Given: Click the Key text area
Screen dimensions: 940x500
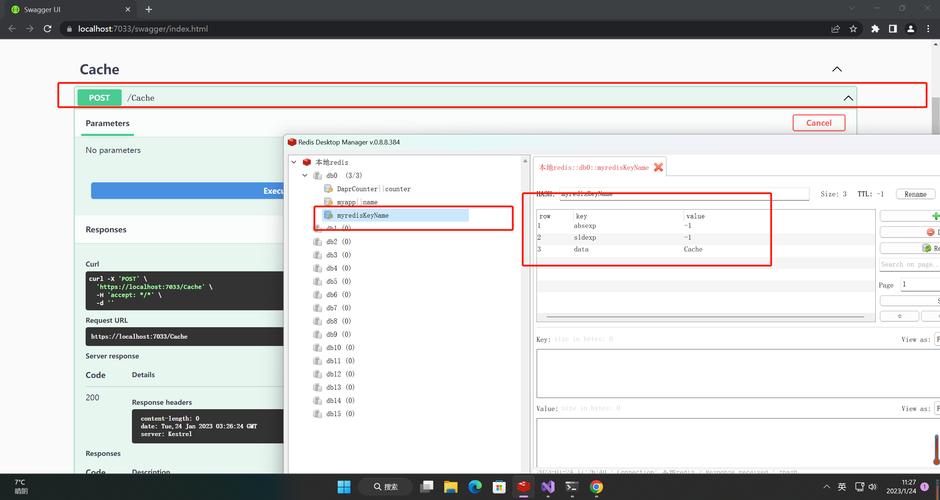Looking at the screenshot, I should tap(738, 374).
